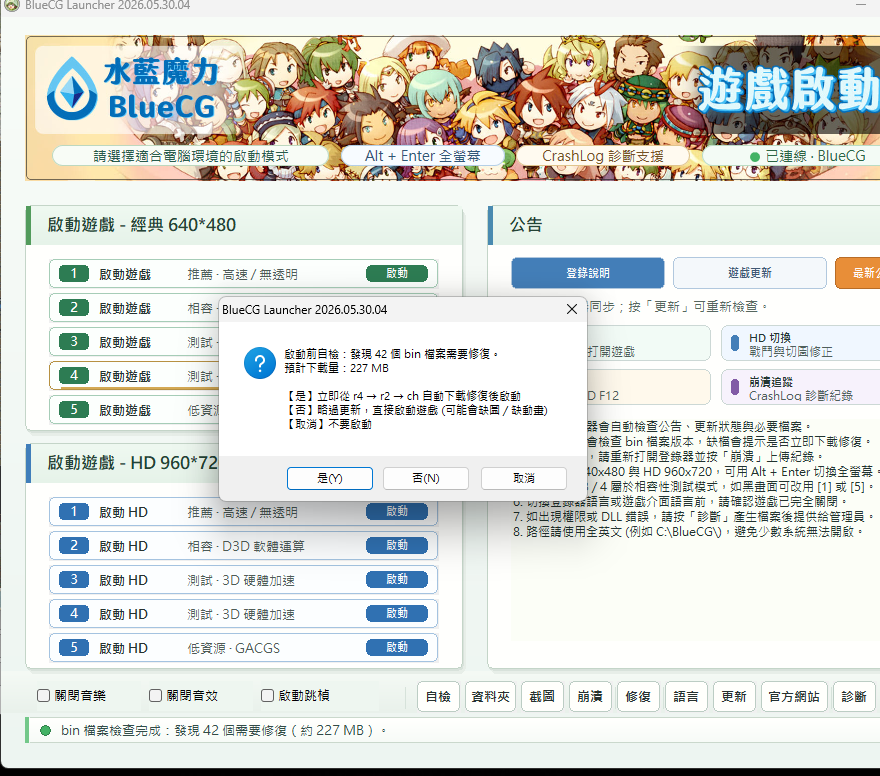Viewport: 880px width, 776px height.
Task: Click number 1 badge in HD list
Action: [x=74, y=512]
